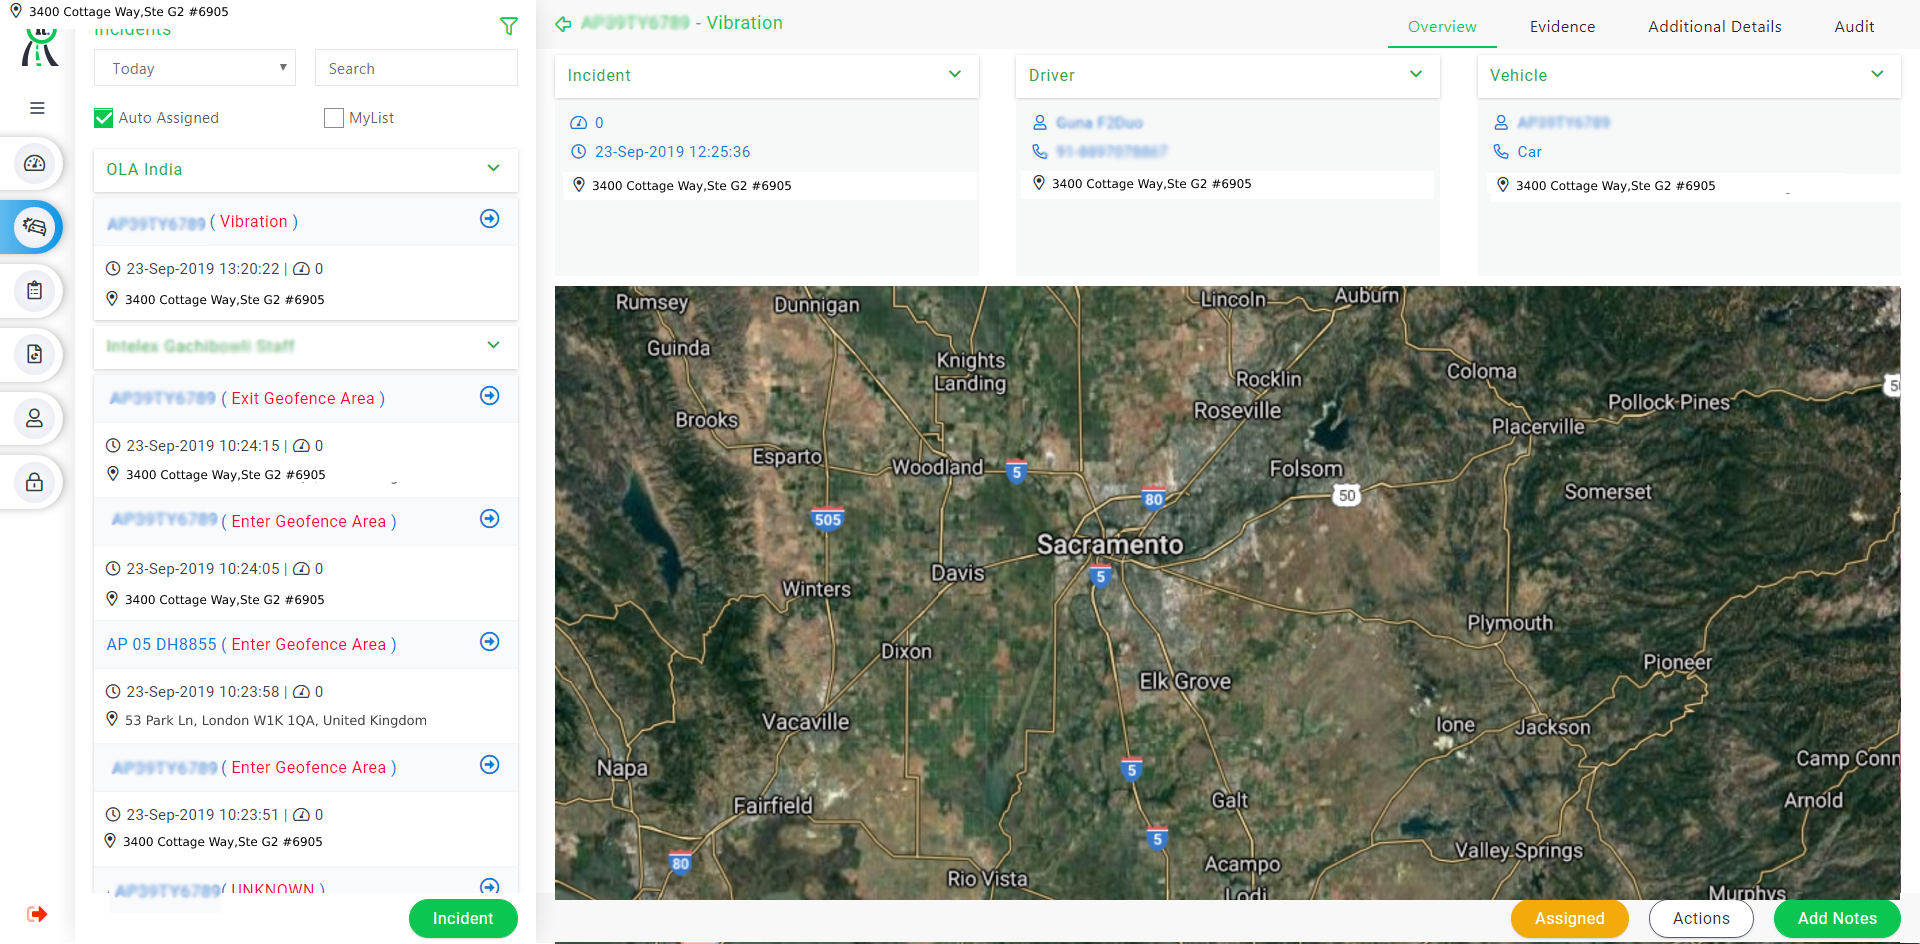The width and height of the screenshot is (1920, 944).
Task: Collapse the Vehicle panel chevron
Action: (1877, 74)
